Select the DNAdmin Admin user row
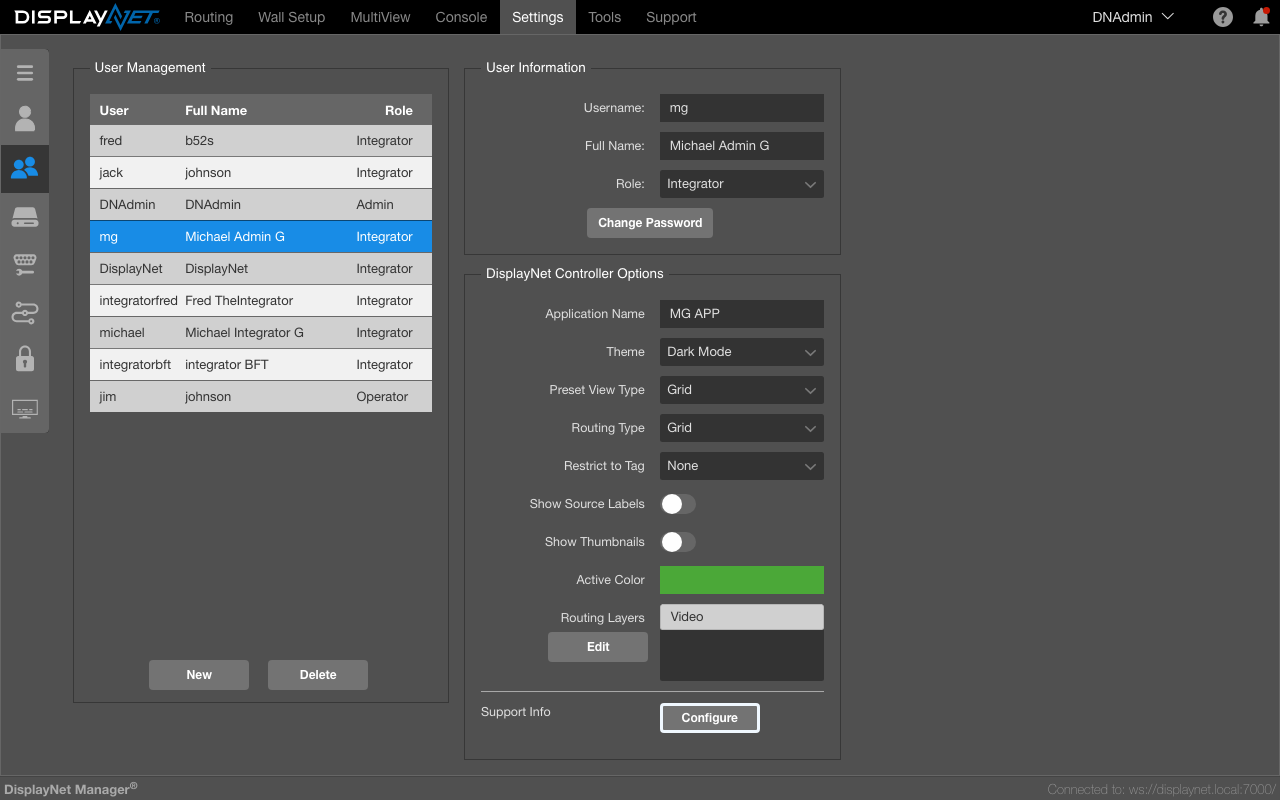 pos(261,205)
